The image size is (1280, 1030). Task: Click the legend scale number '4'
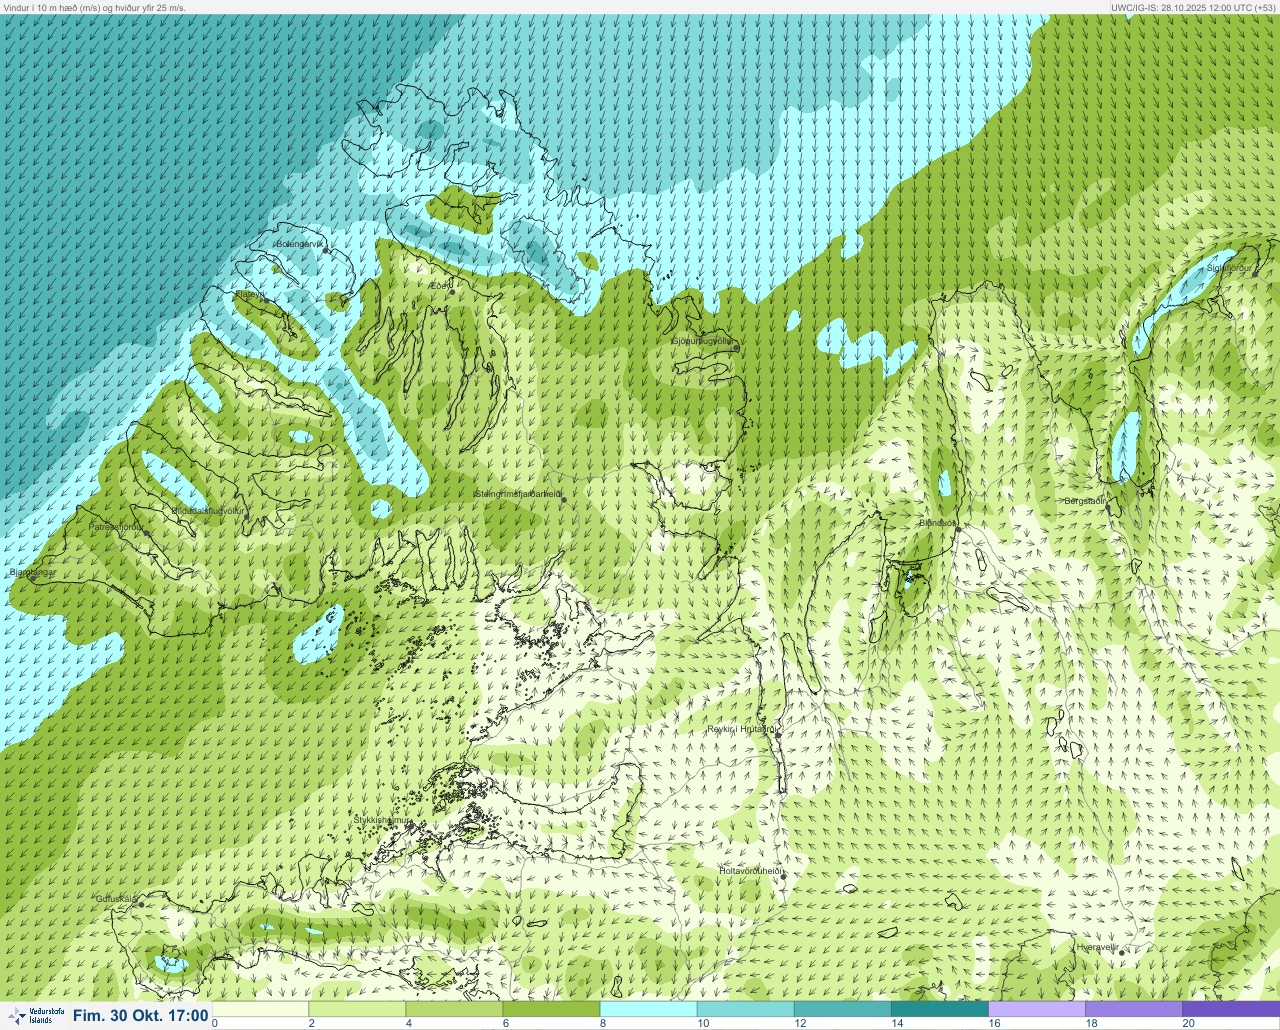[x=408, y=1023]
